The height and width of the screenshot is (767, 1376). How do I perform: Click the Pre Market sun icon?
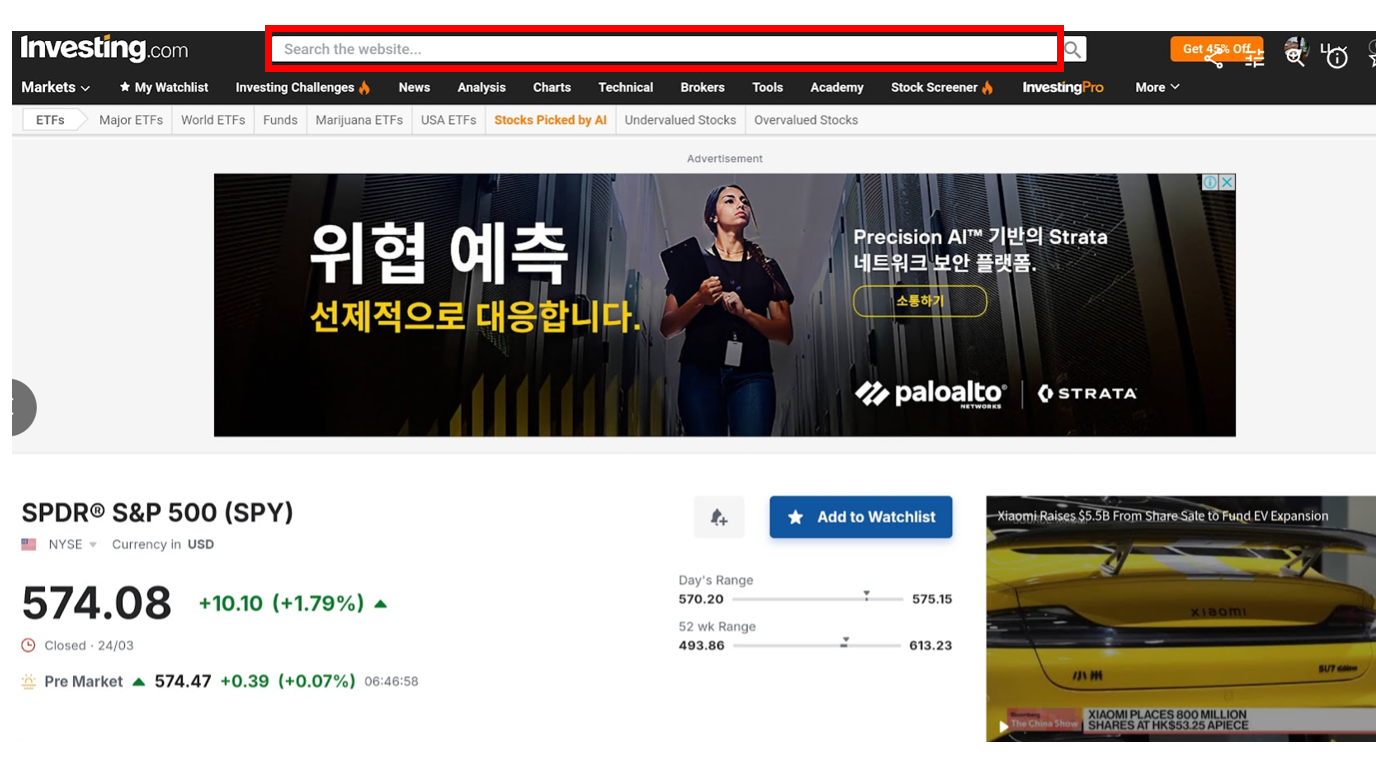29,682
